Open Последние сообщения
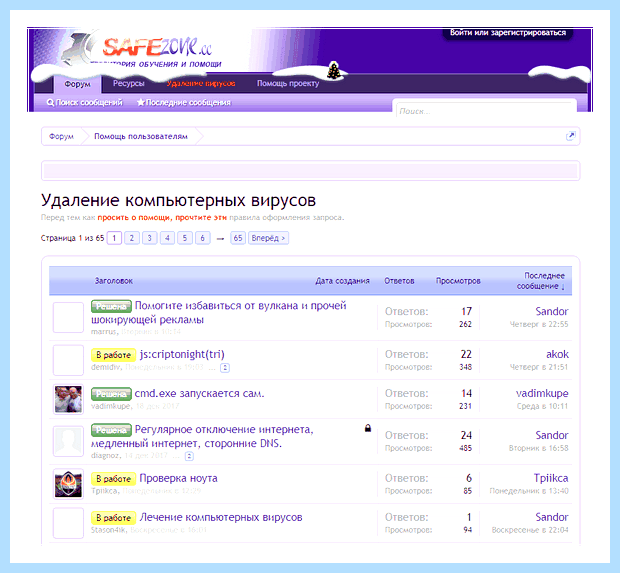The image size is (620, 573). pyautogui.click(x=184, y=102)
